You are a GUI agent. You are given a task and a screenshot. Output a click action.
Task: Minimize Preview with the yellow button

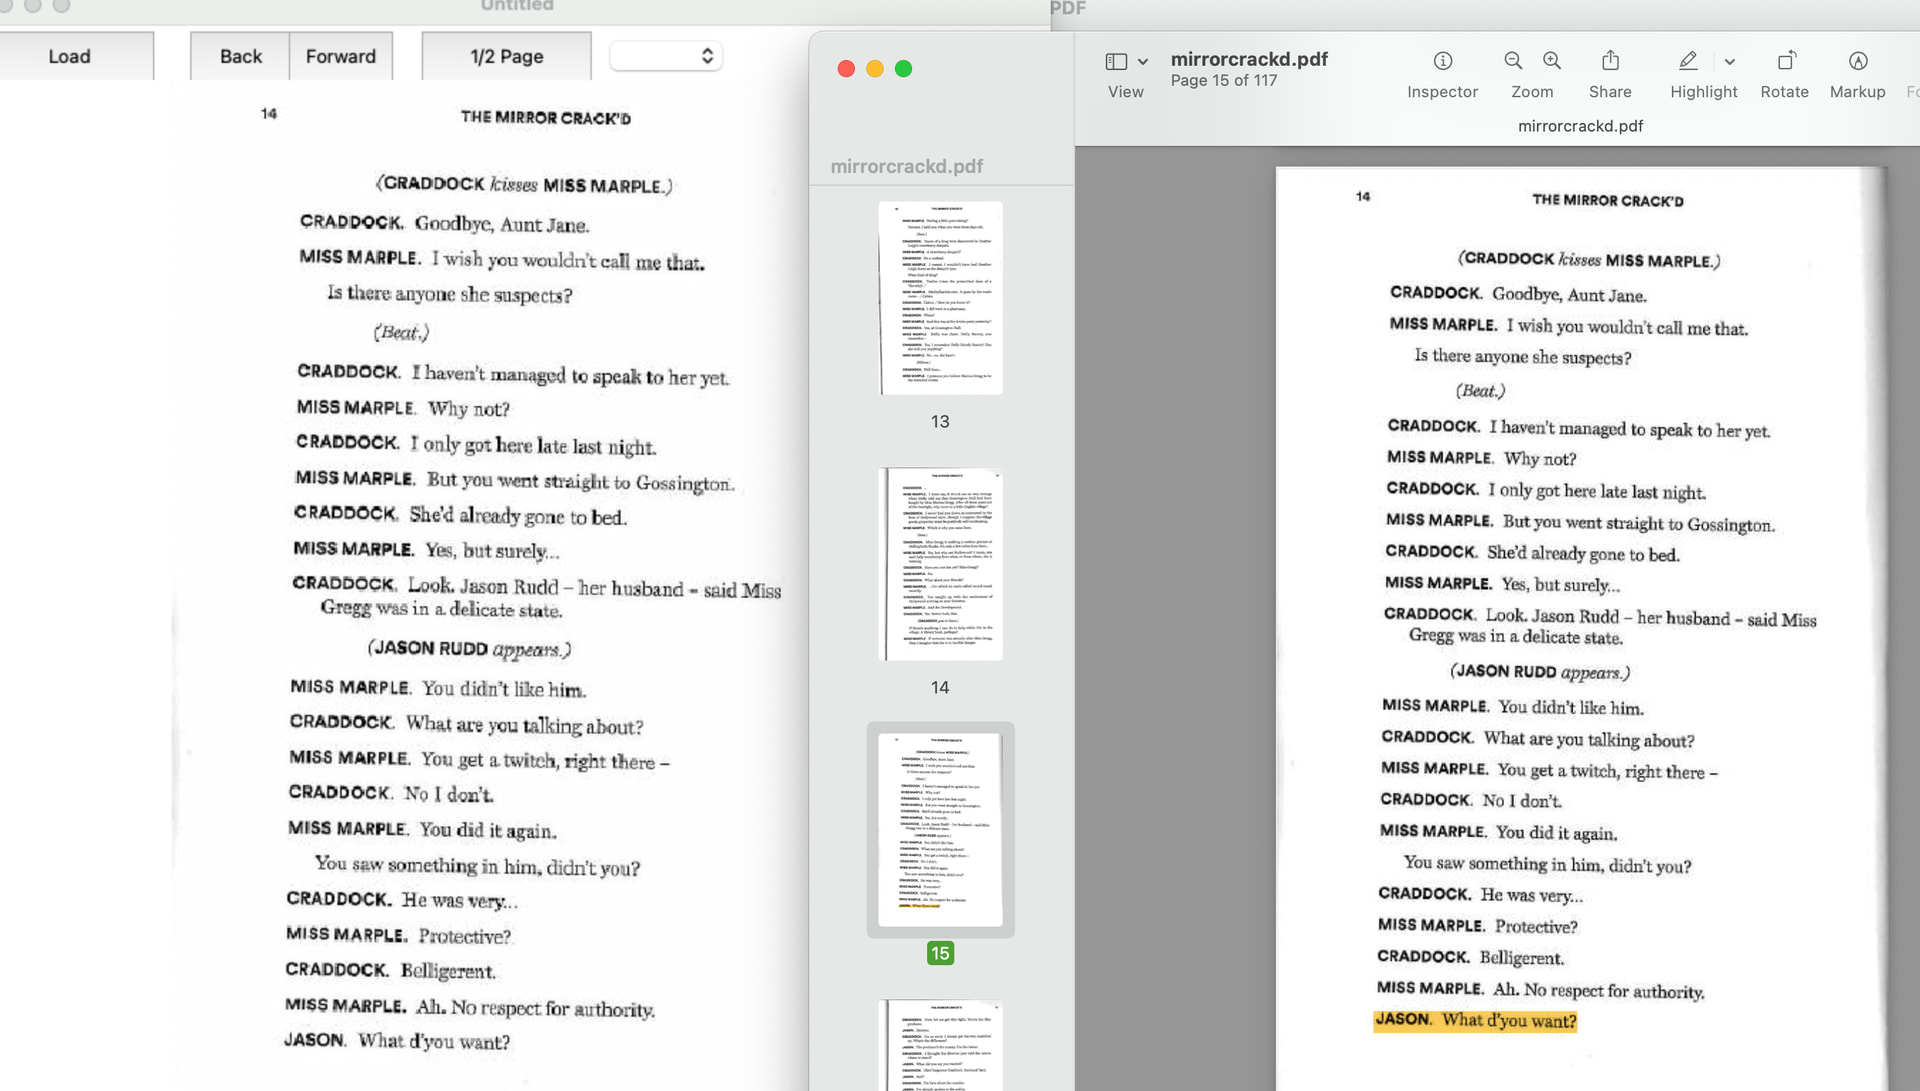(875, 68)
